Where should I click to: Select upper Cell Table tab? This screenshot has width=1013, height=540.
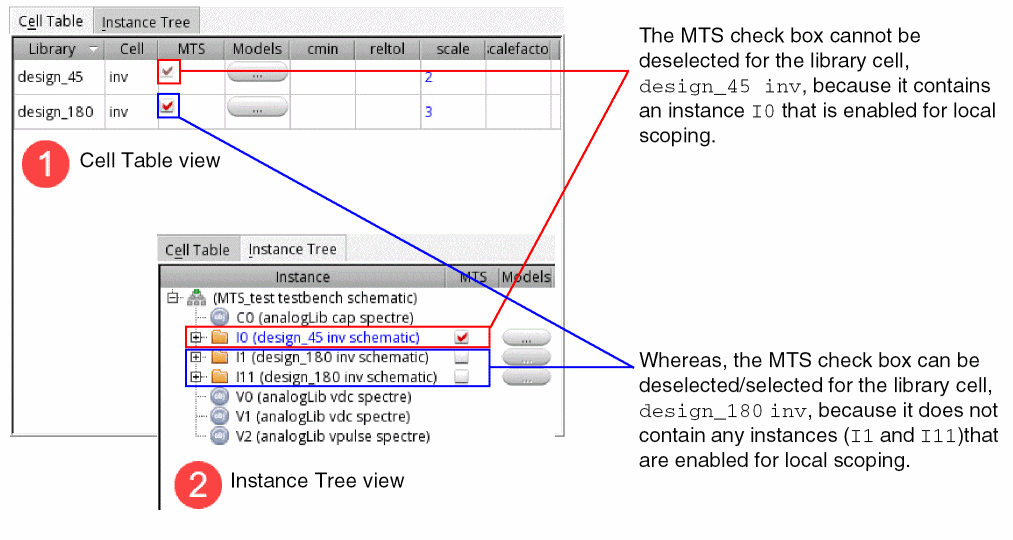51,21
